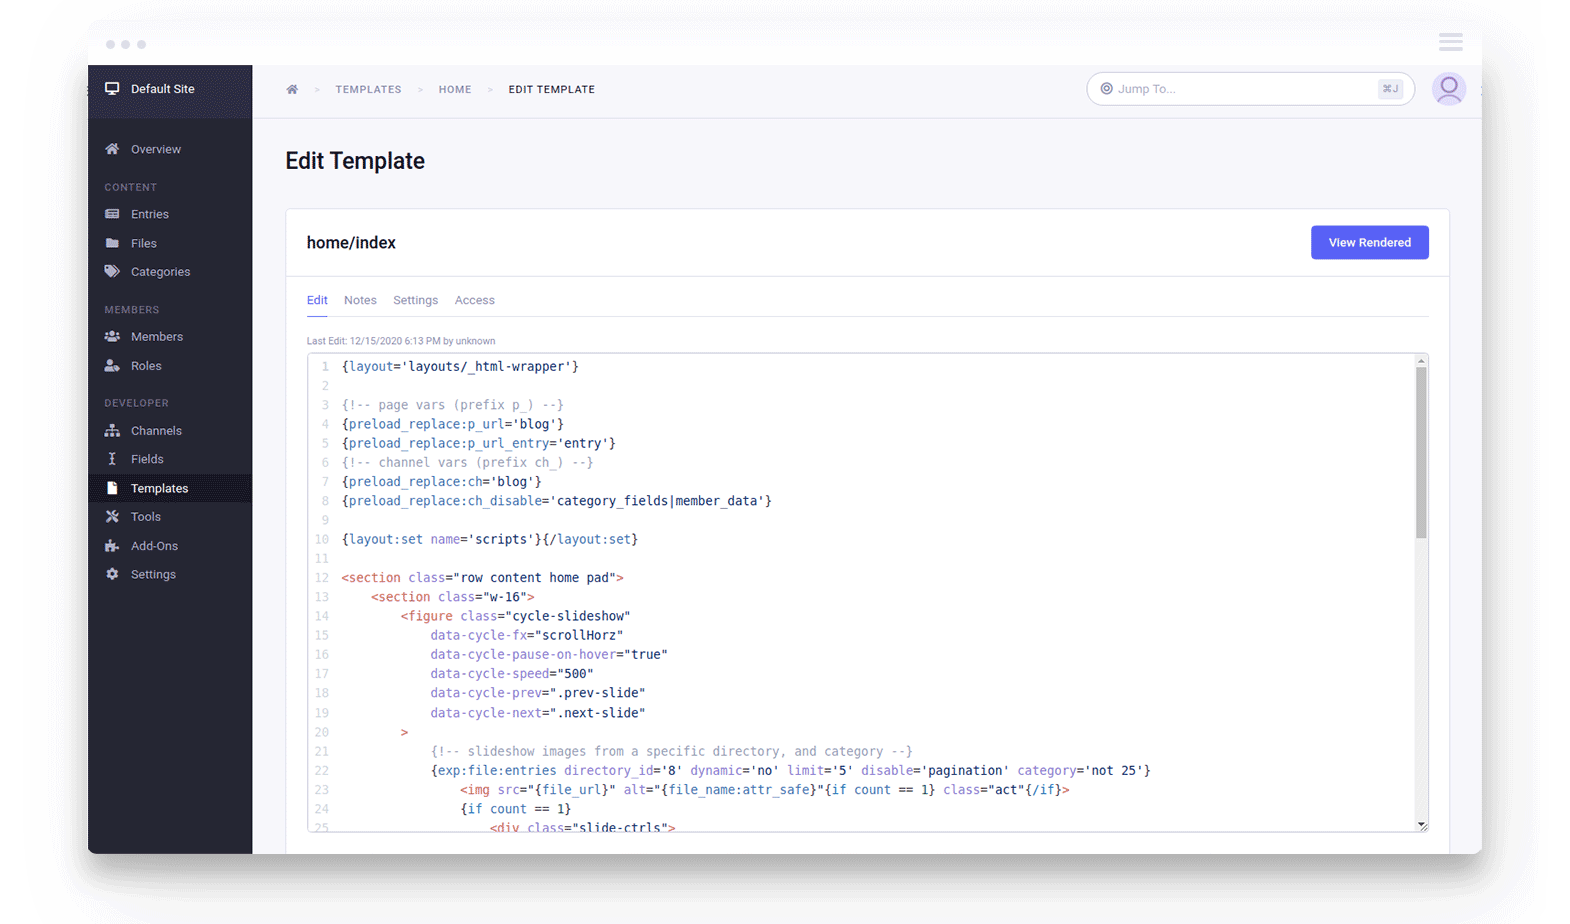This screenshot has height=924, width=1570.
Task: Click the Jump To target icon
Action: 1107,89
